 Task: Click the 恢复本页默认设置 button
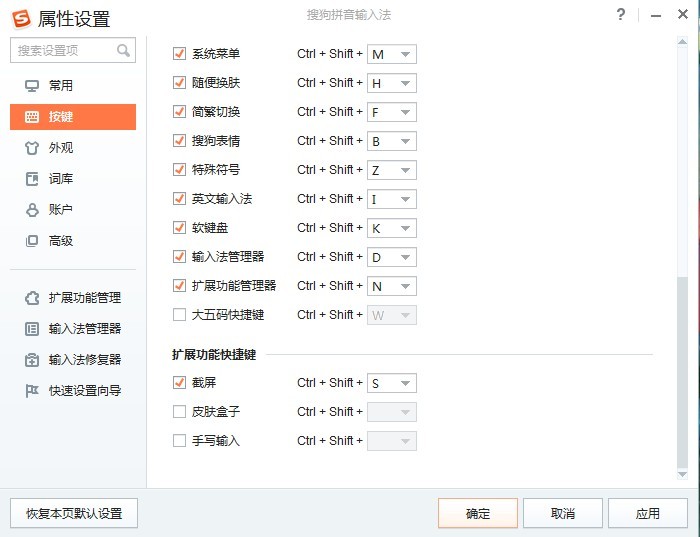(x=74, y=513)
